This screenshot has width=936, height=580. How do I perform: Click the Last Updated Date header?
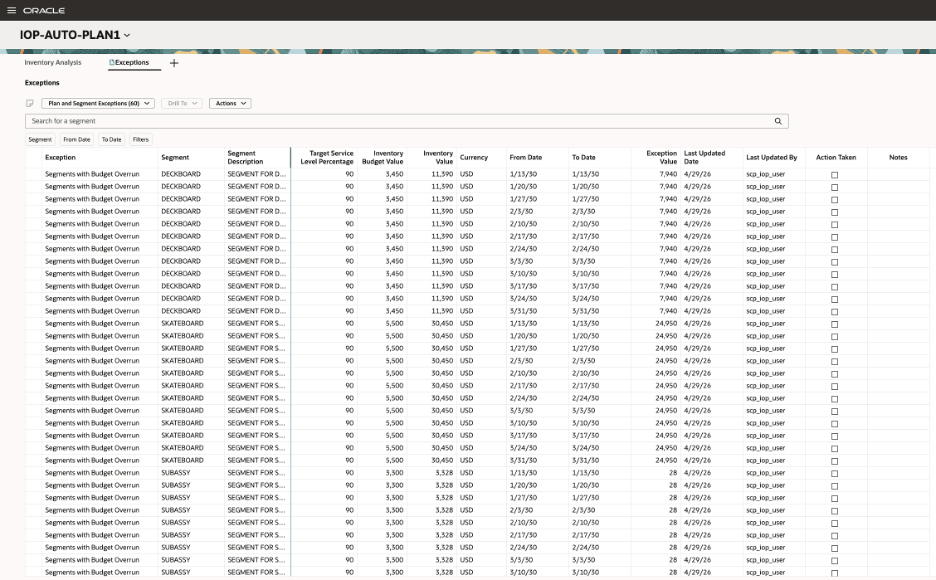pyautogui.click(x=704, y=158)
